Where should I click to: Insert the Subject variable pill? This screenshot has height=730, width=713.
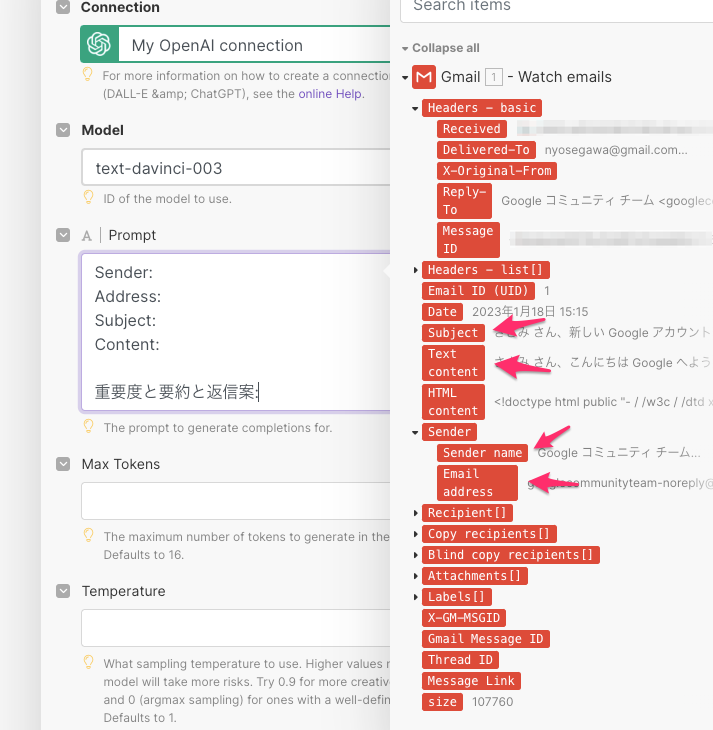453,333
